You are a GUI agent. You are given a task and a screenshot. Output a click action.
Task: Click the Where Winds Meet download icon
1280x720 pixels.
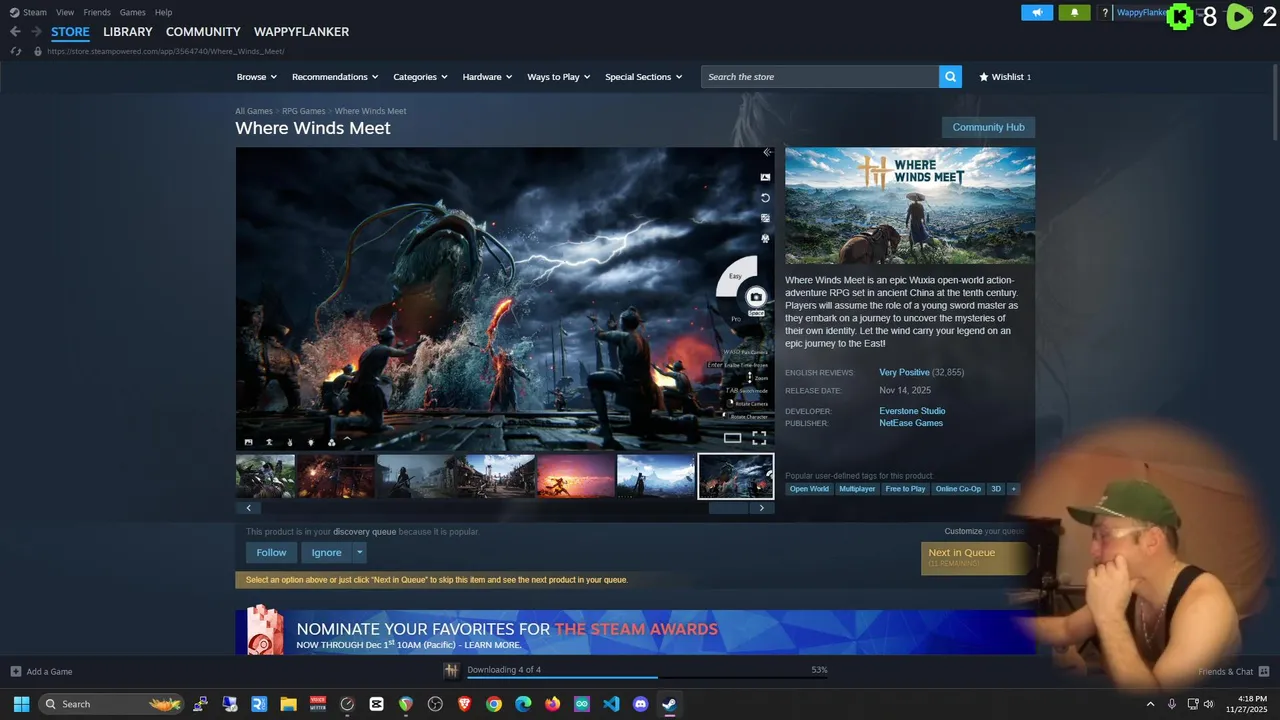pos(452,670)
